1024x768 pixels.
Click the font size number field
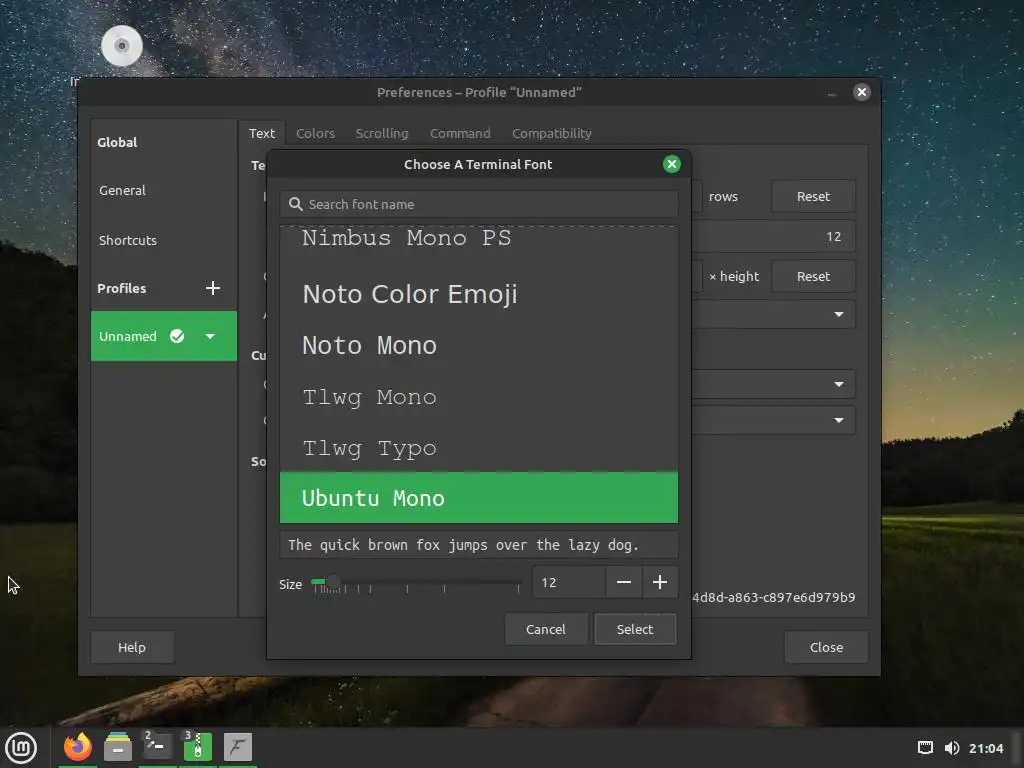[569, 583]
